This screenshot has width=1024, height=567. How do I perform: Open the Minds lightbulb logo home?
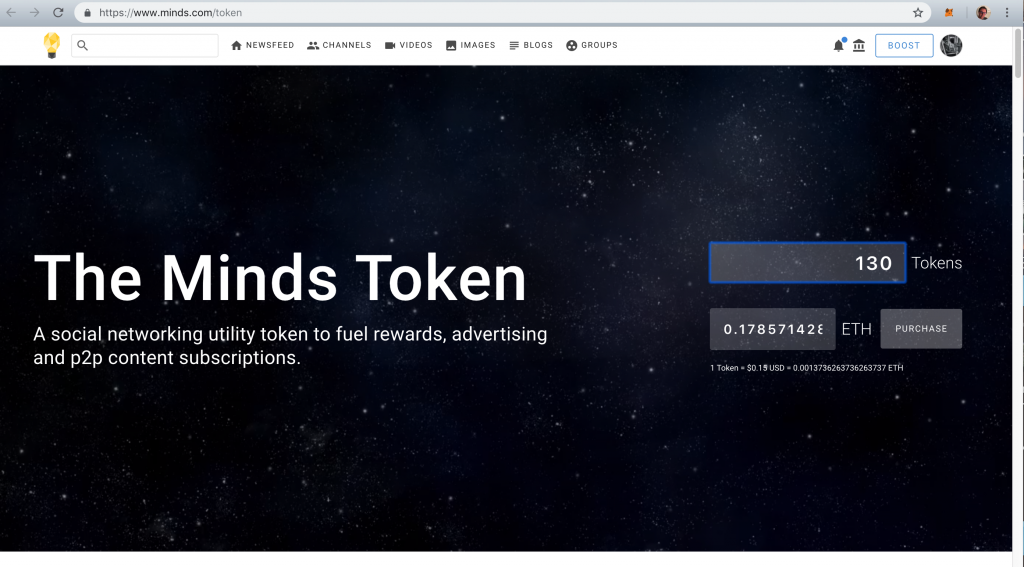point(52,45)
